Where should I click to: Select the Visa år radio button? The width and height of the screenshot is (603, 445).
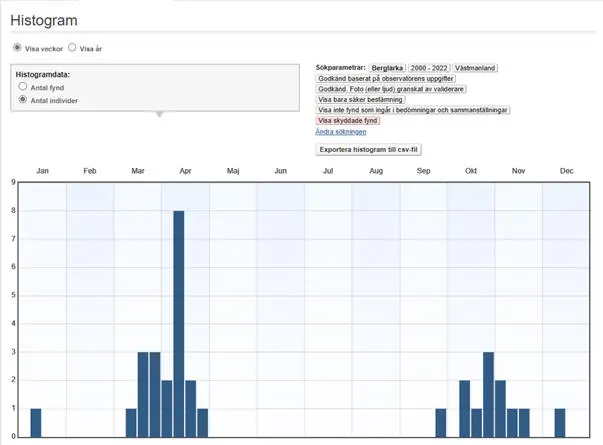click(72, 47)
